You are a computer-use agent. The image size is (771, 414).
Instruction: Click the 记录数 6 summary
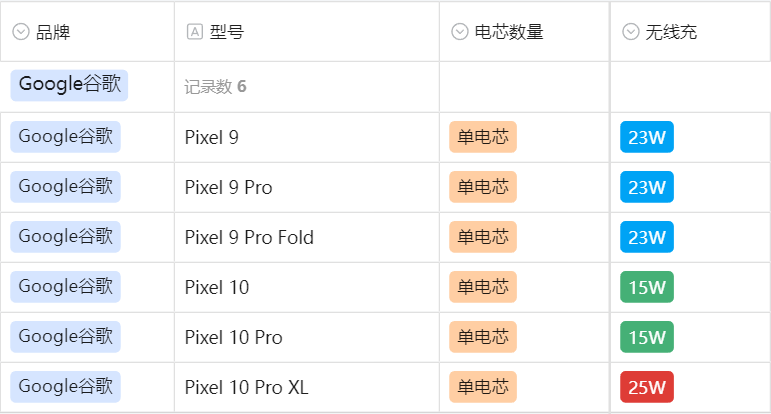[215, 87]
